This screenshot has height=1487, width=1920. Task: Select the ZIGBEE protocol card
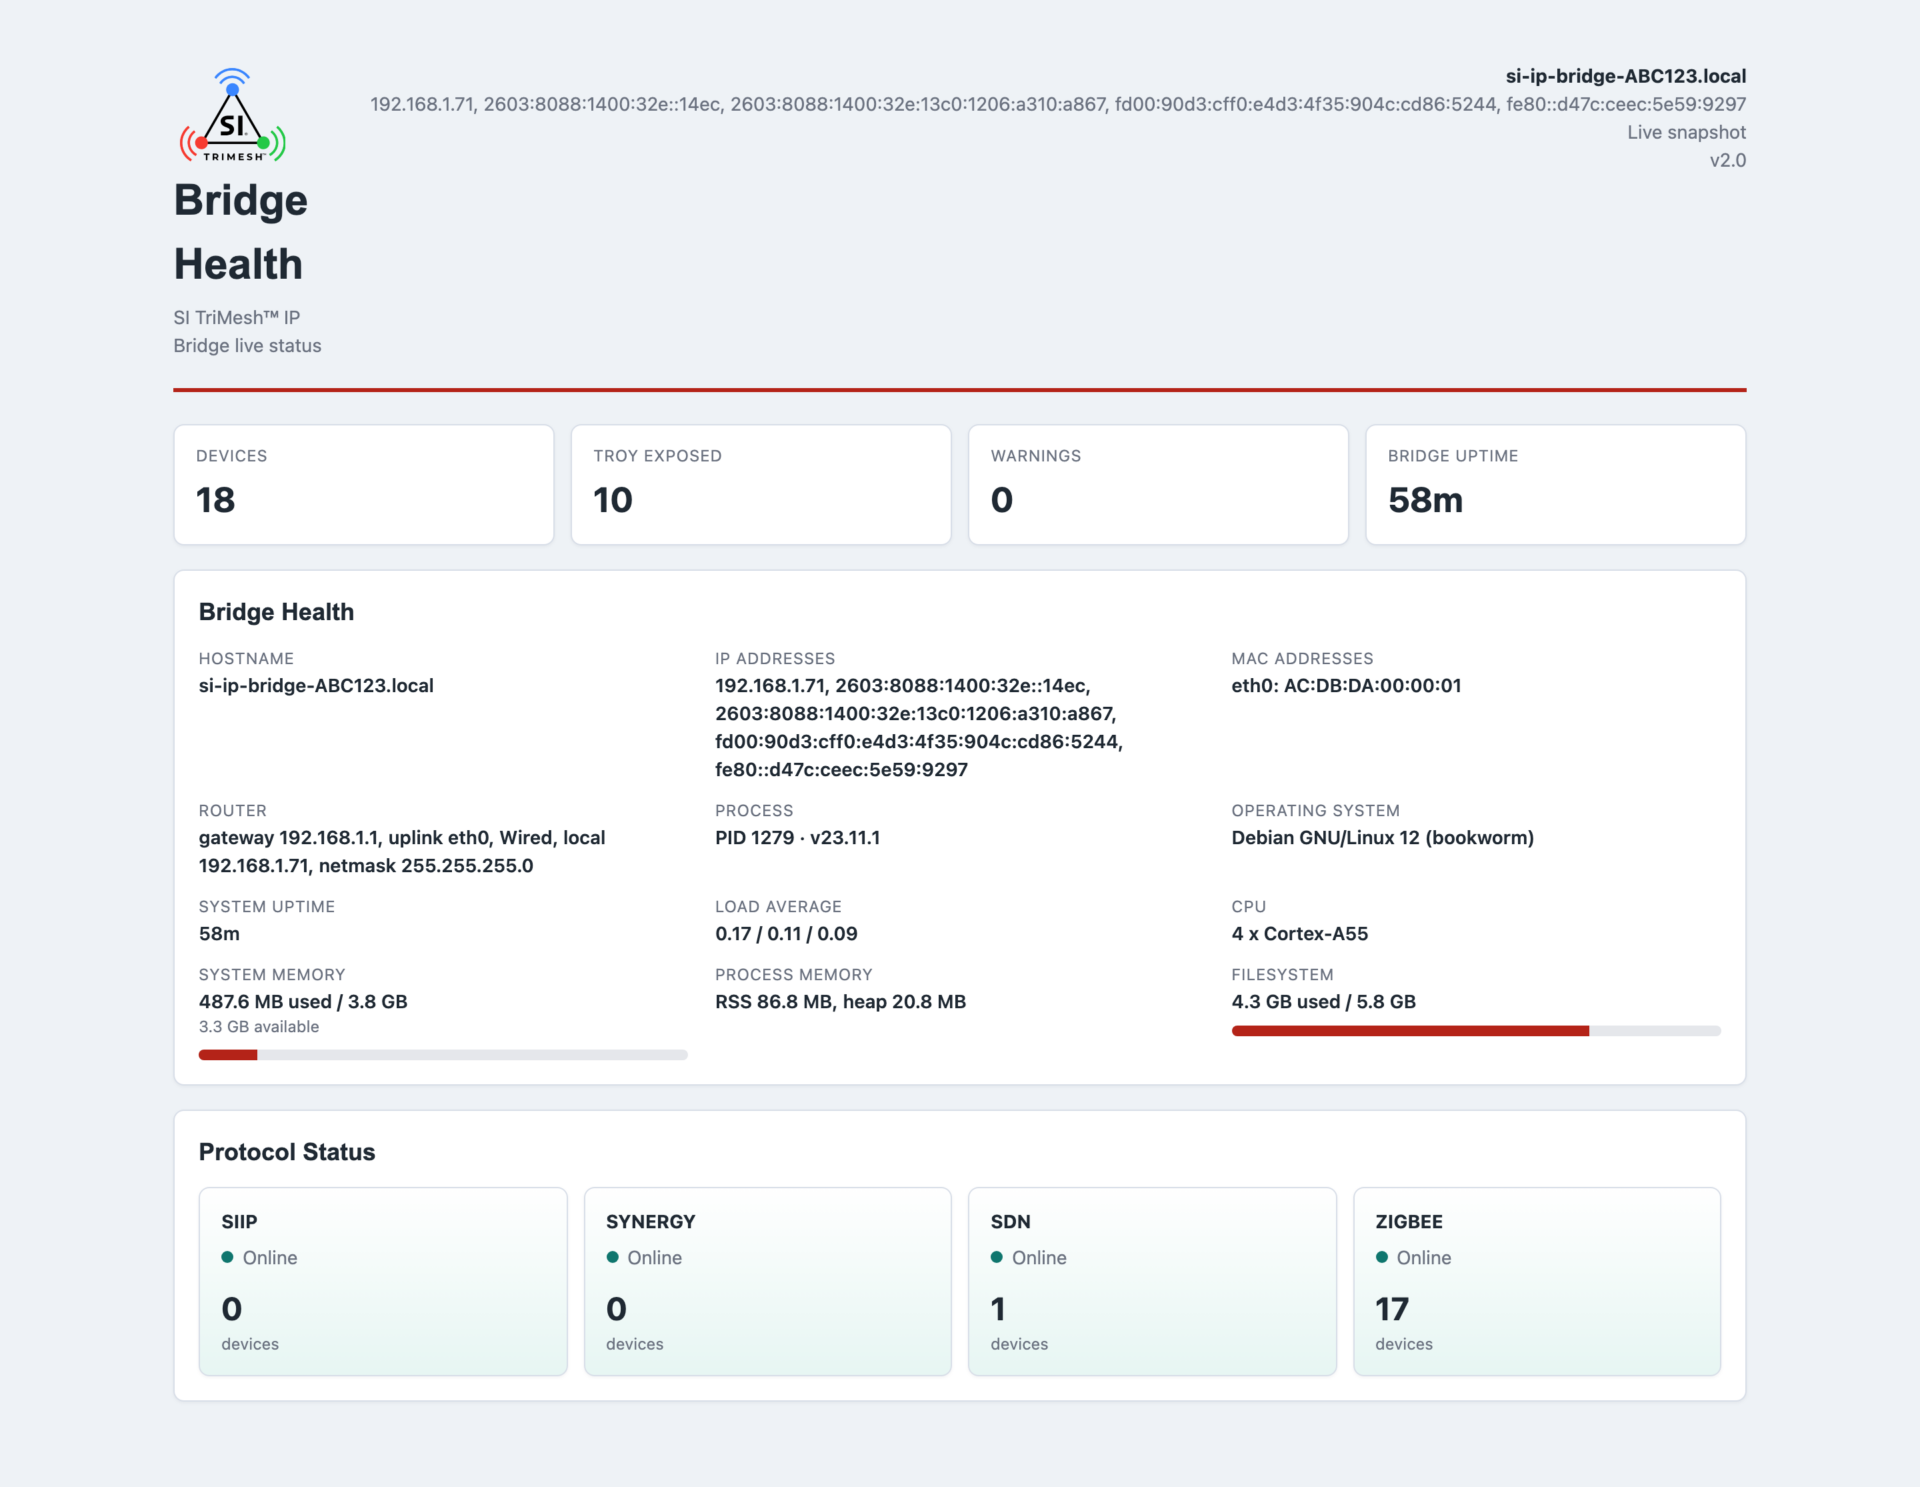1537,1282
